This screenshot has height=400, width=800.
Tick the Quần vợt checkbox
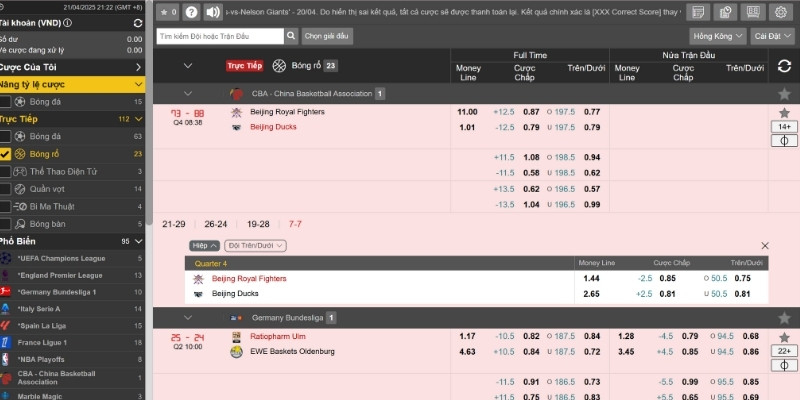(x=5, y=189)
